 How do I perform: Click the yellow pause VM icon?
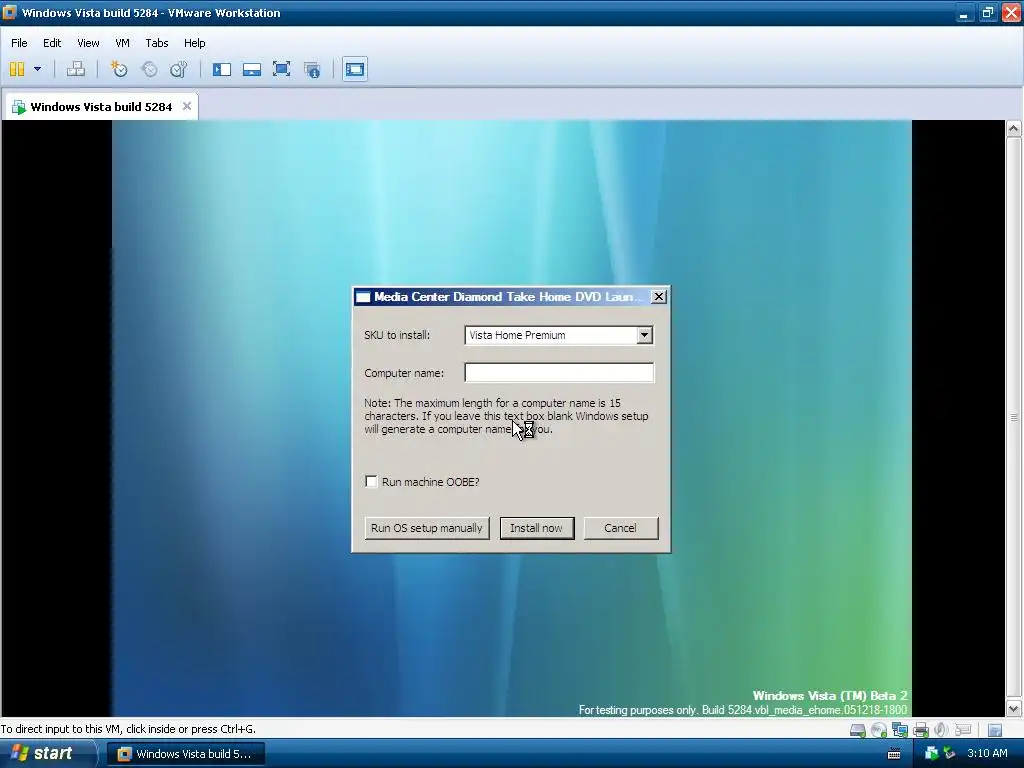[17, 69]
